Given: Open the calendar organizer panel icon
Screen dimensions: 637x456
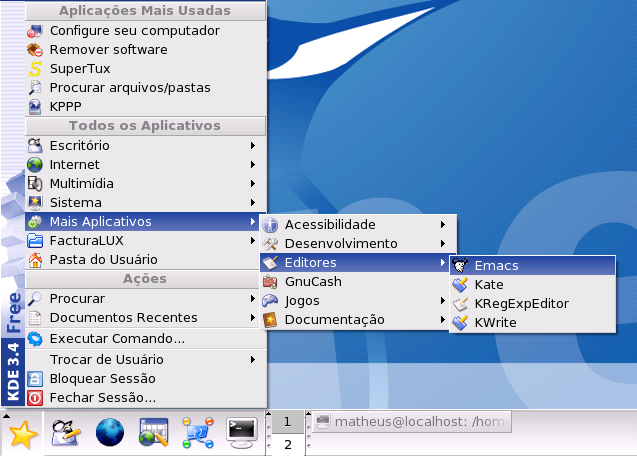Looking at the screenshot, I should [x=154, y=432].
